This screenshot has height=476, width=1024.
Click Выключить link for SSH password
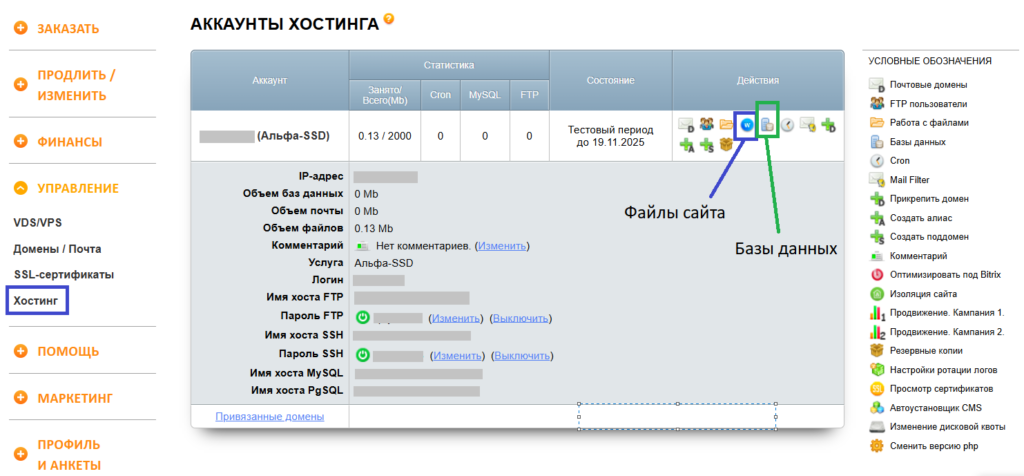click(x=521, y=355)
